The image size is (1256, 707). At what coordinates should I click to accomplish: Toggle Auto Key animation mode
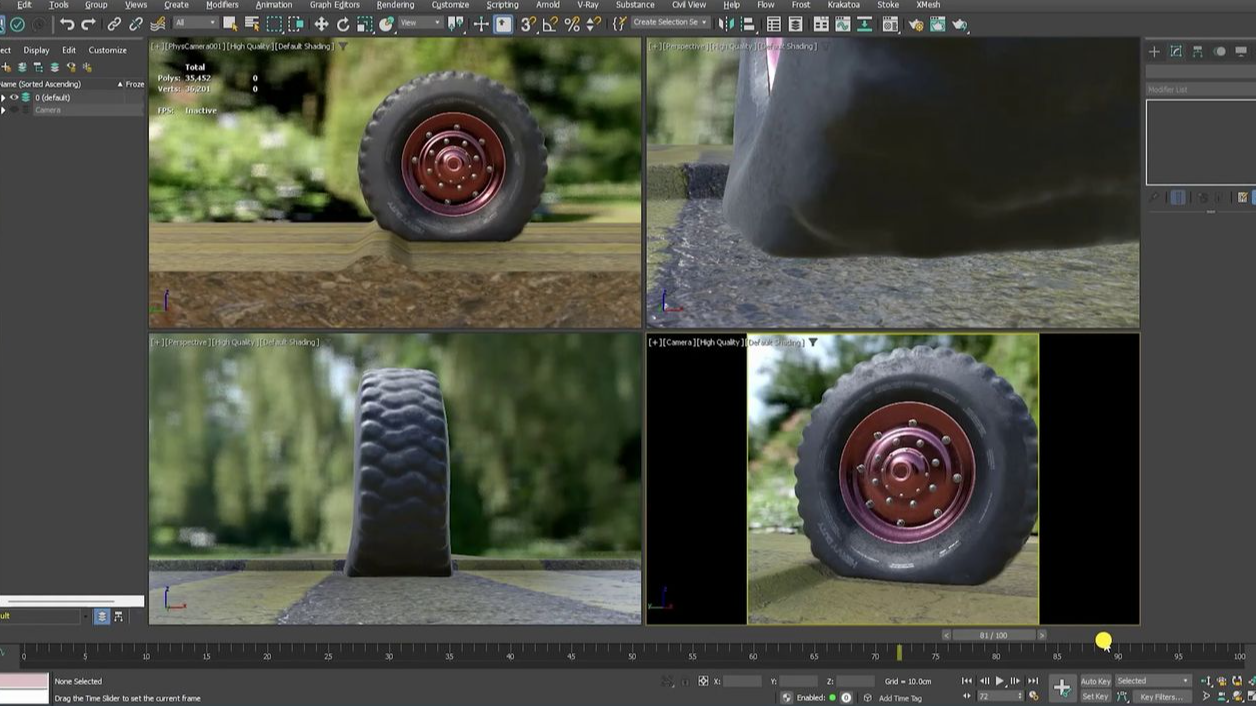coord(1096,679)
